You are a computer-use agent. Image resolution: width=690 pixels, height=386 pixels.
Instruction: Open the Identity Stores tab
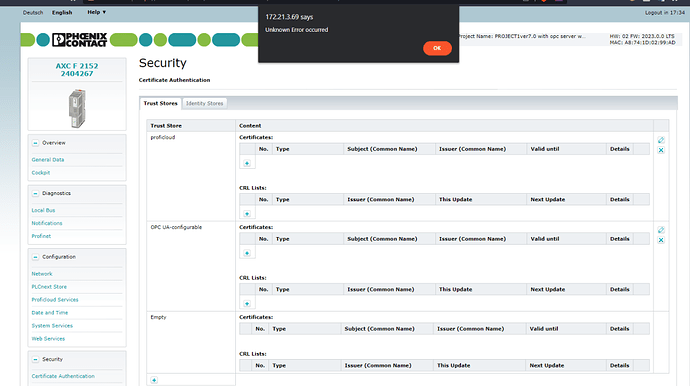pos(205,103)
